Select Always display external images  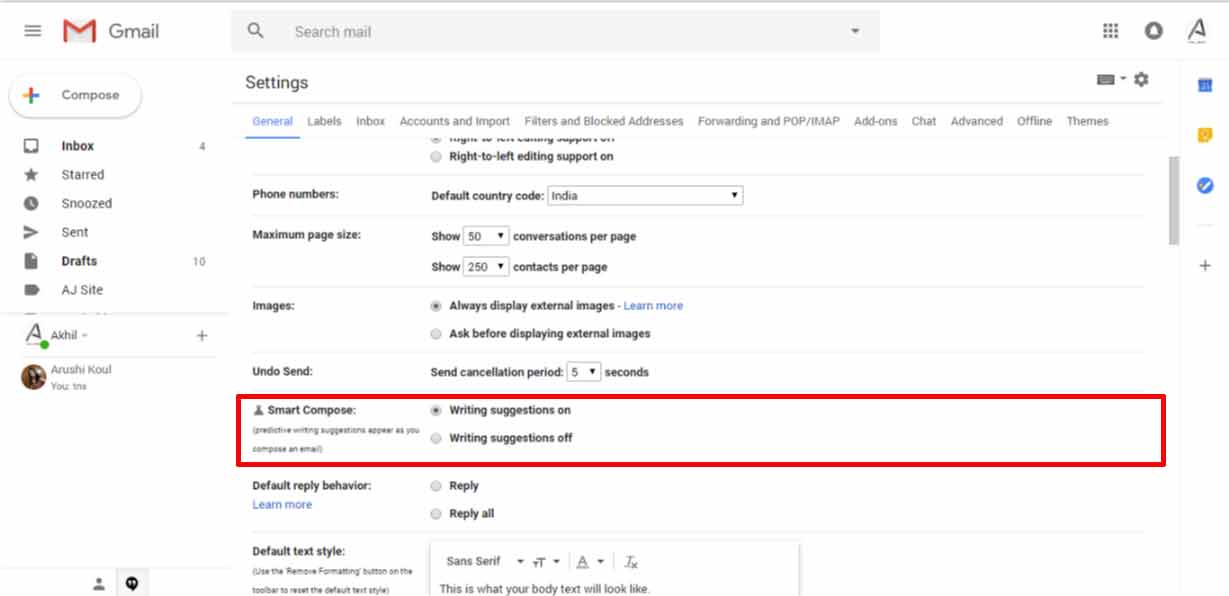point(435,306)
